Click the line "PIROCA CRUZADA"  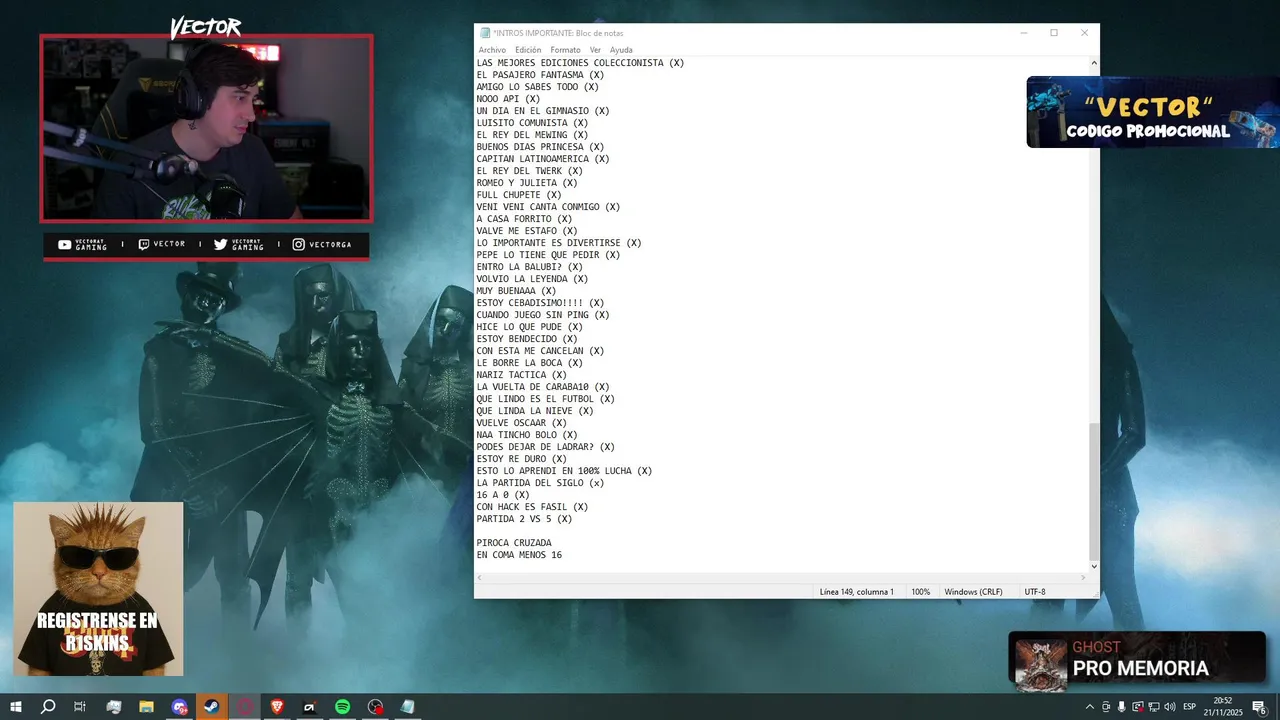[514, 543]
